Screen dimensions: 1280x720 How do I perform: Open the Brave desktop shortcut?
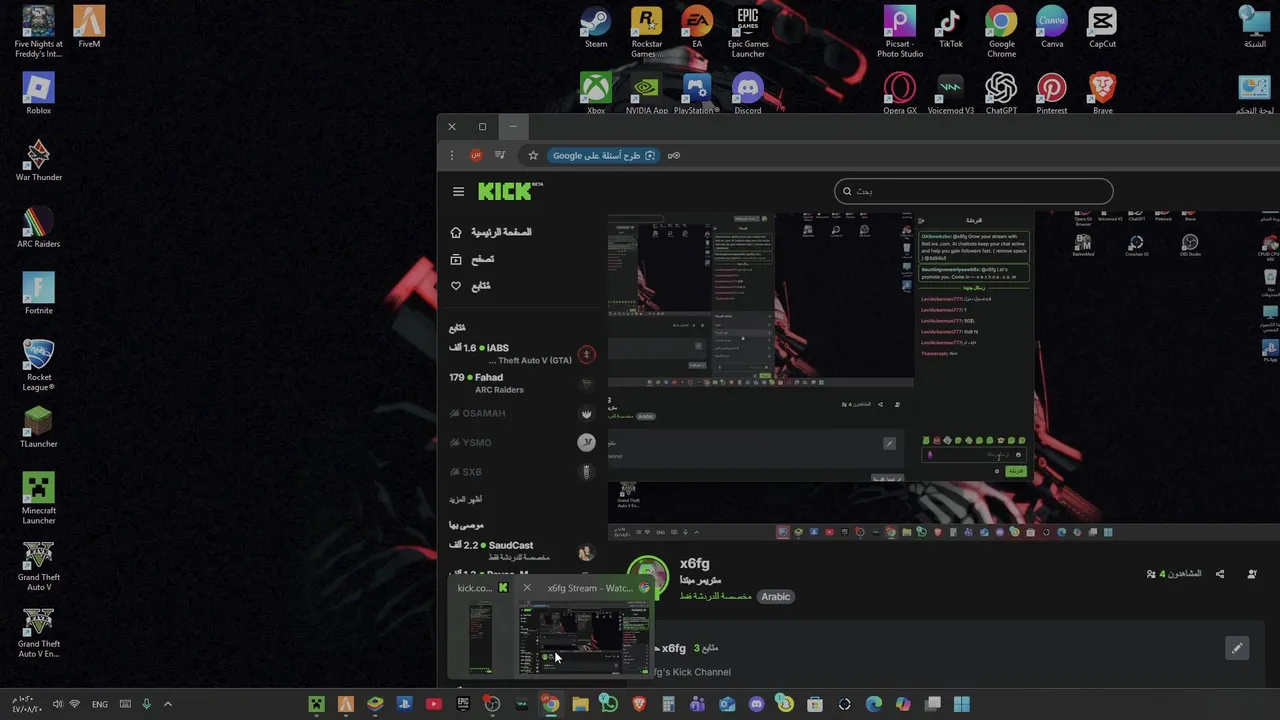(1102, 94)
